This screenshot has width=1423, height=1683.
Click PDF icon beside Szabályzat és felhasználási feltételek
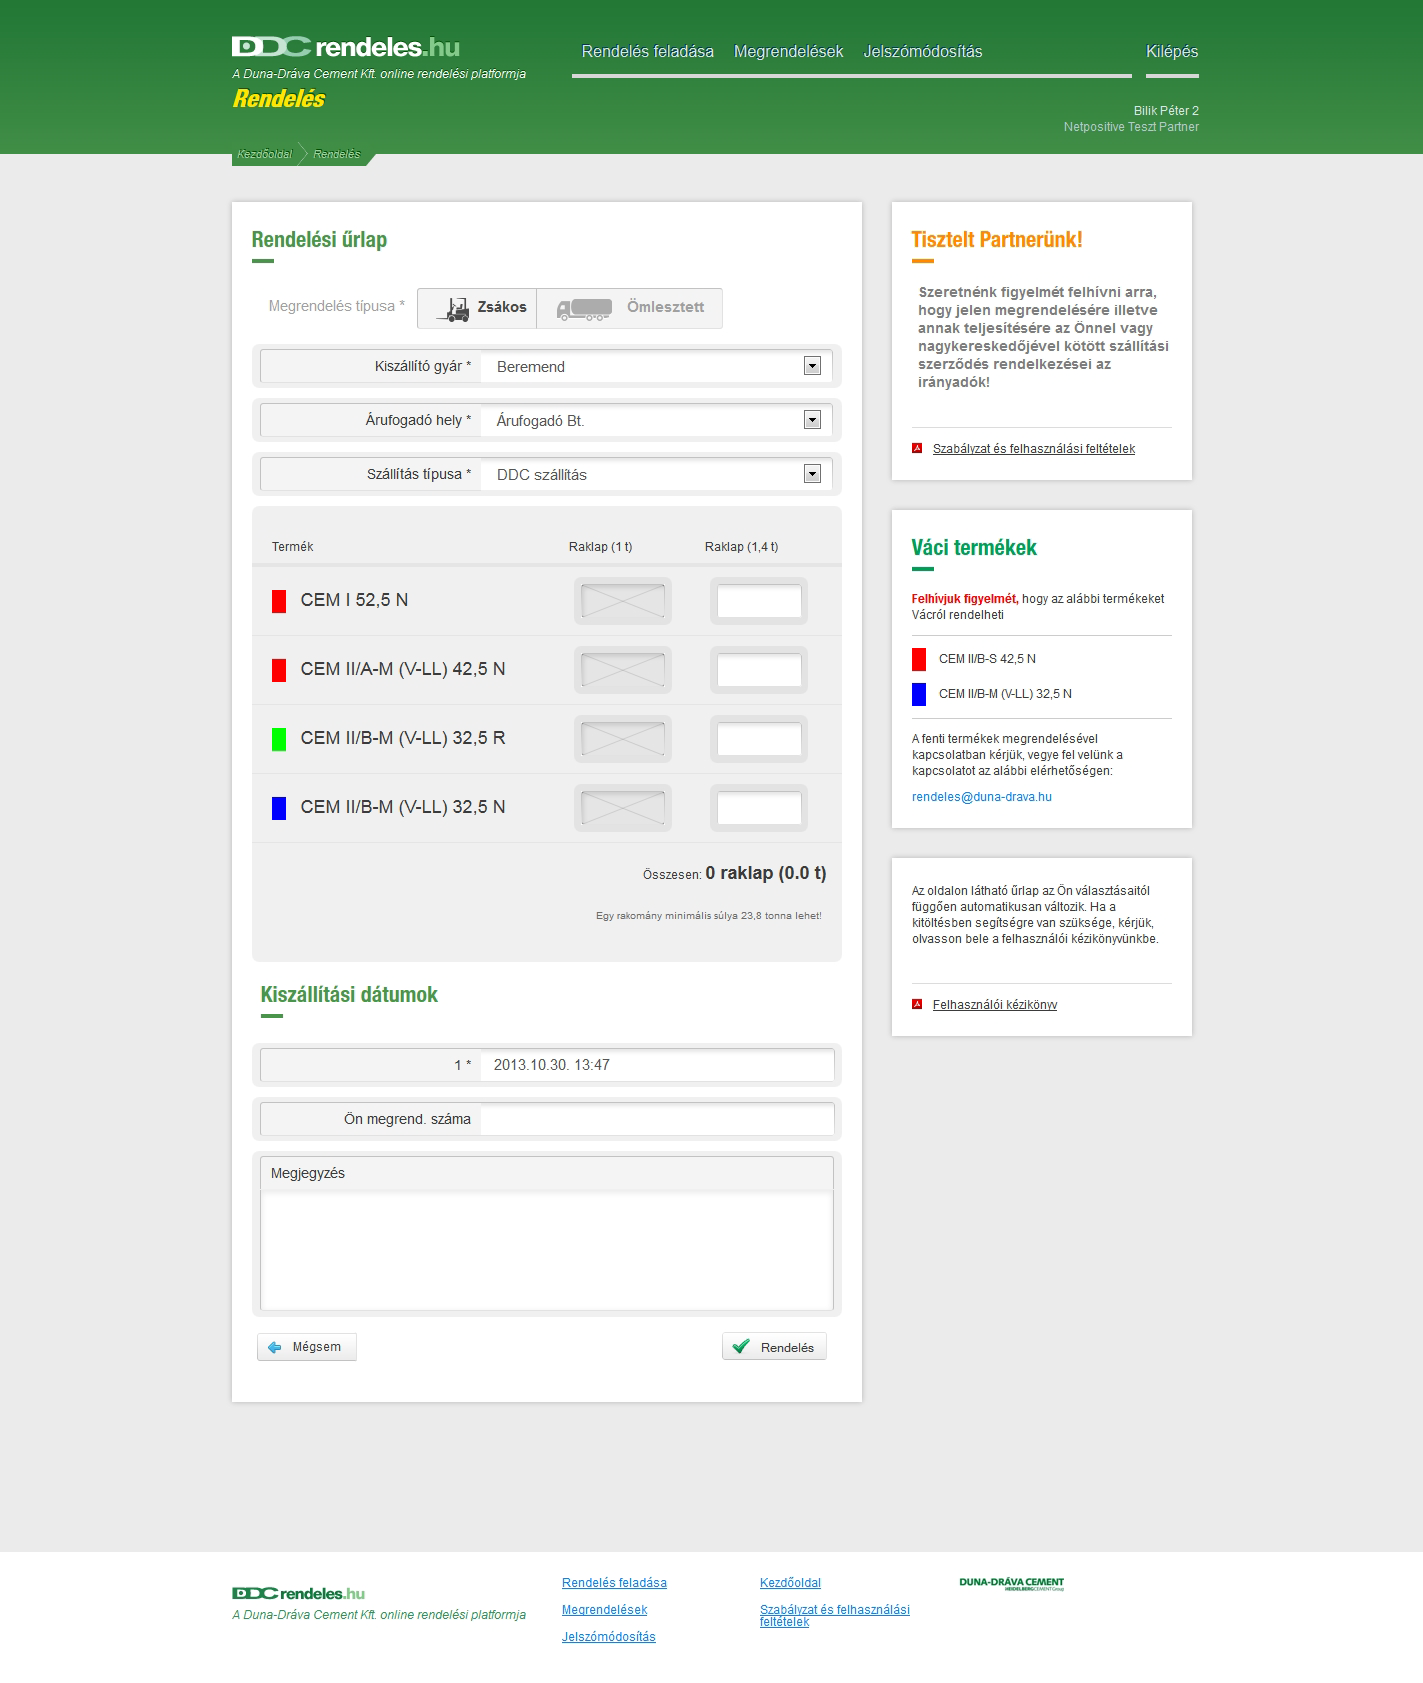tap(917, 448)
